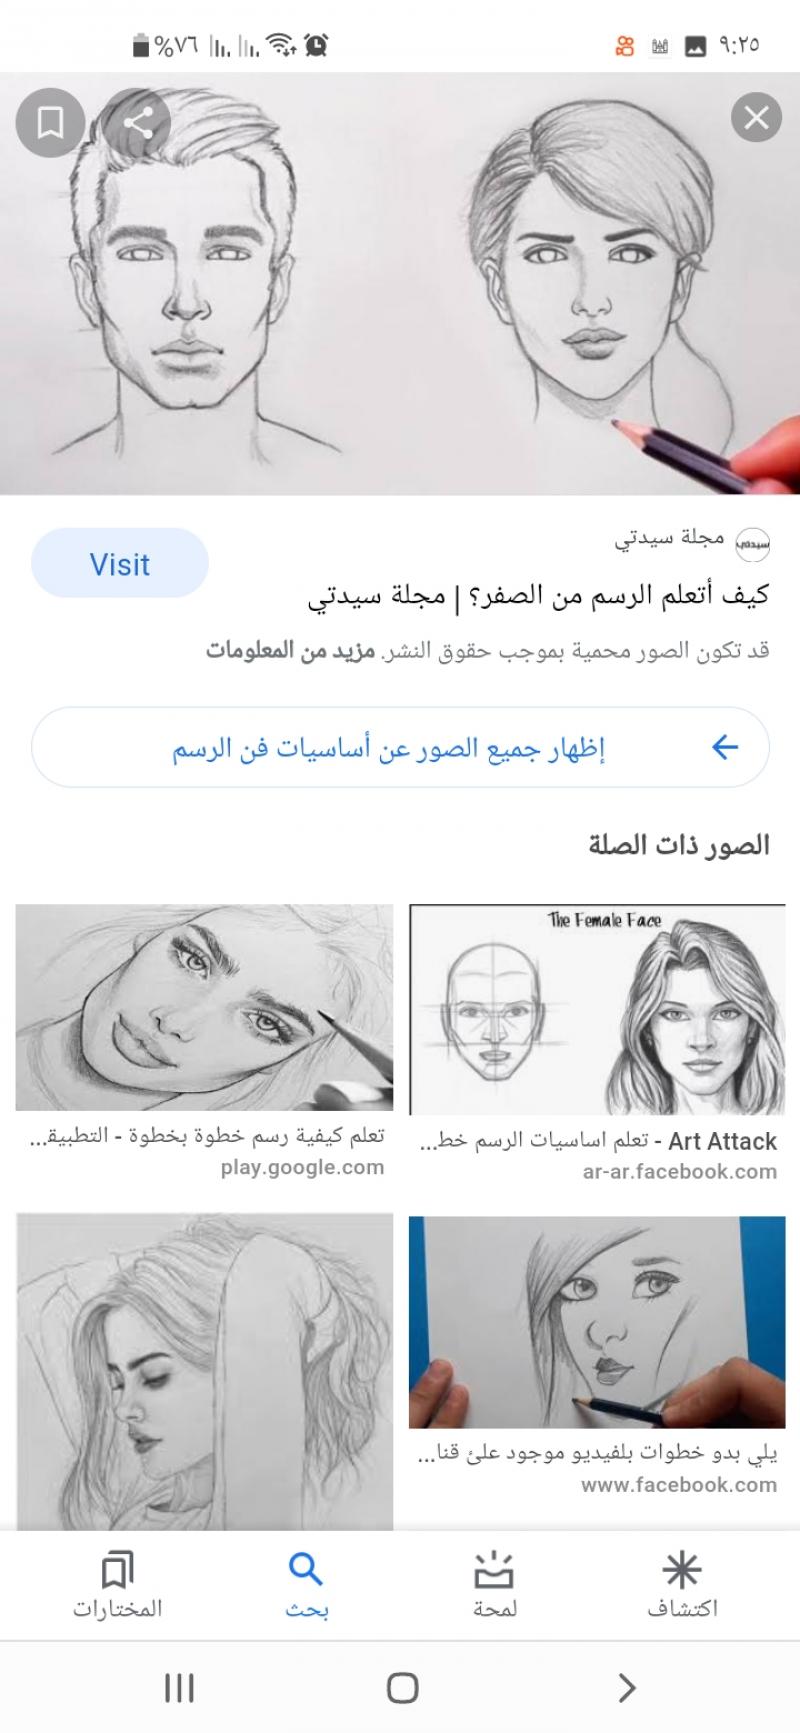Tap the back arrow in show-all-images pill

click(x=724, y=747)
